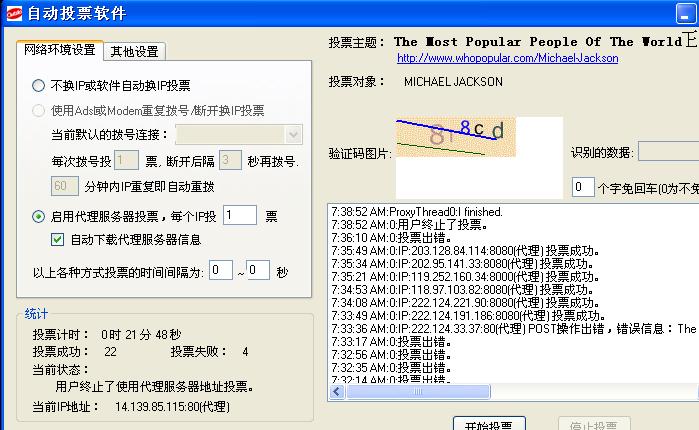Choose 使用Ads或Modem重复拨号 radio option
This screenshot has width=699, height=430.
click(x=39, y=111)
